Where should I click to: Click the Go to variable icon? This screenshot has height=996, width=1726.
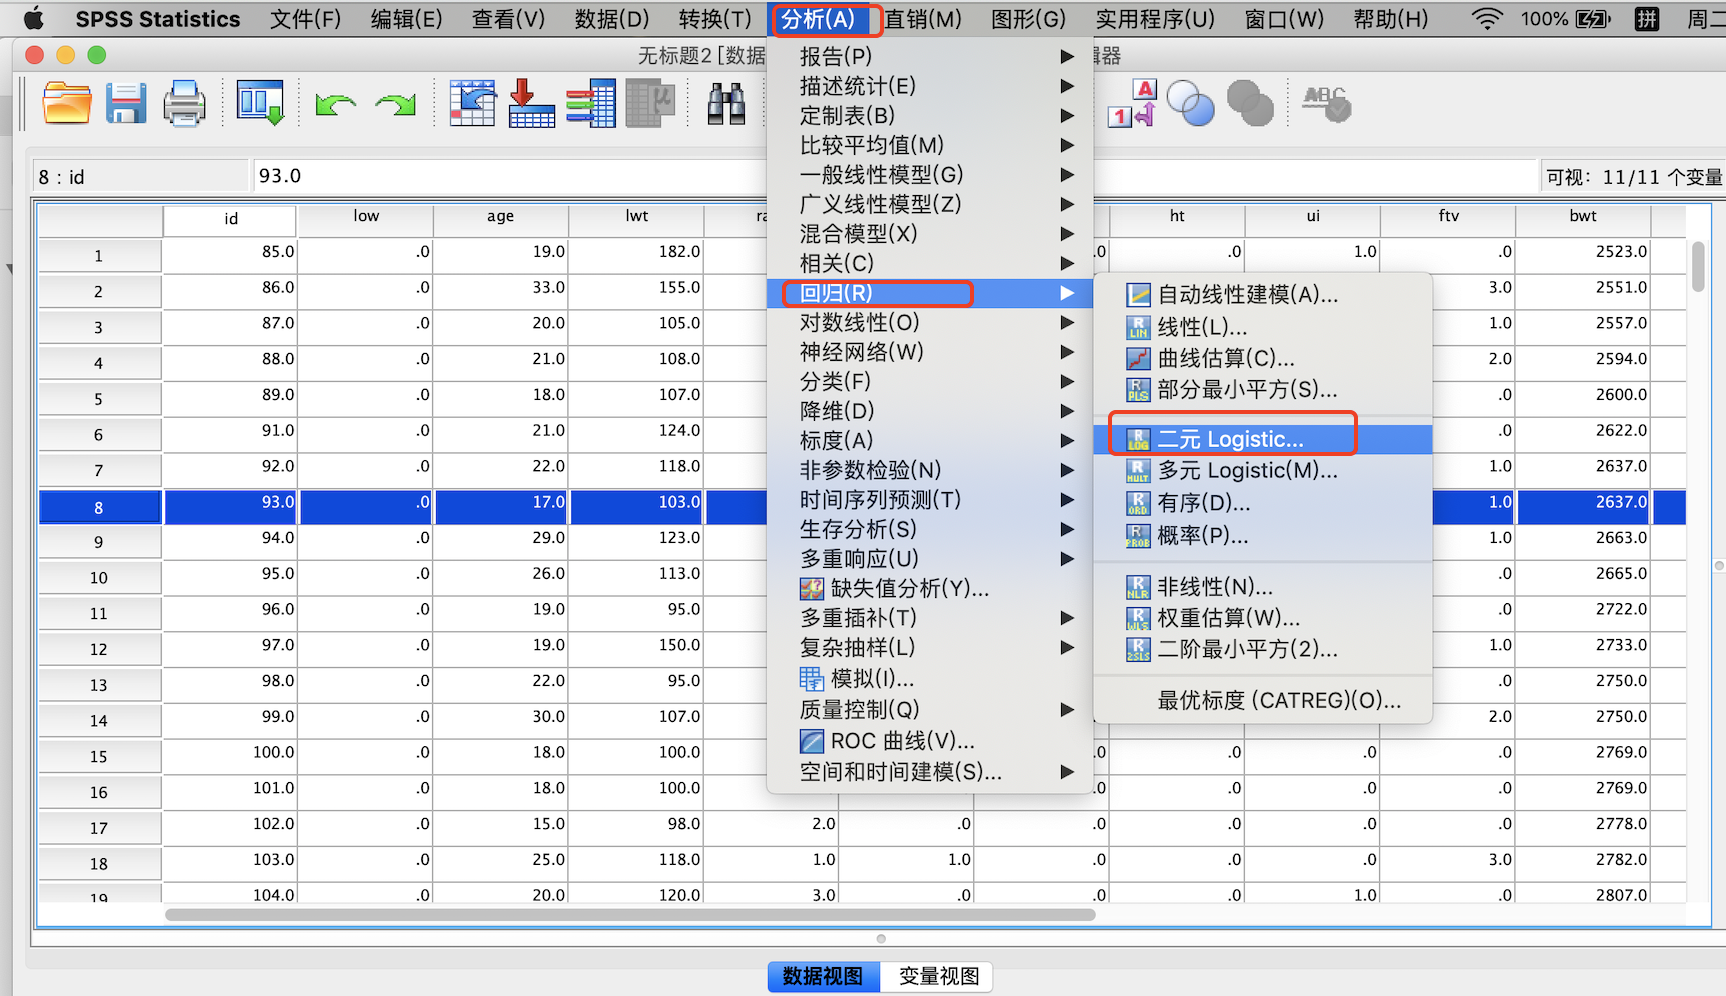tap(531, 103)
